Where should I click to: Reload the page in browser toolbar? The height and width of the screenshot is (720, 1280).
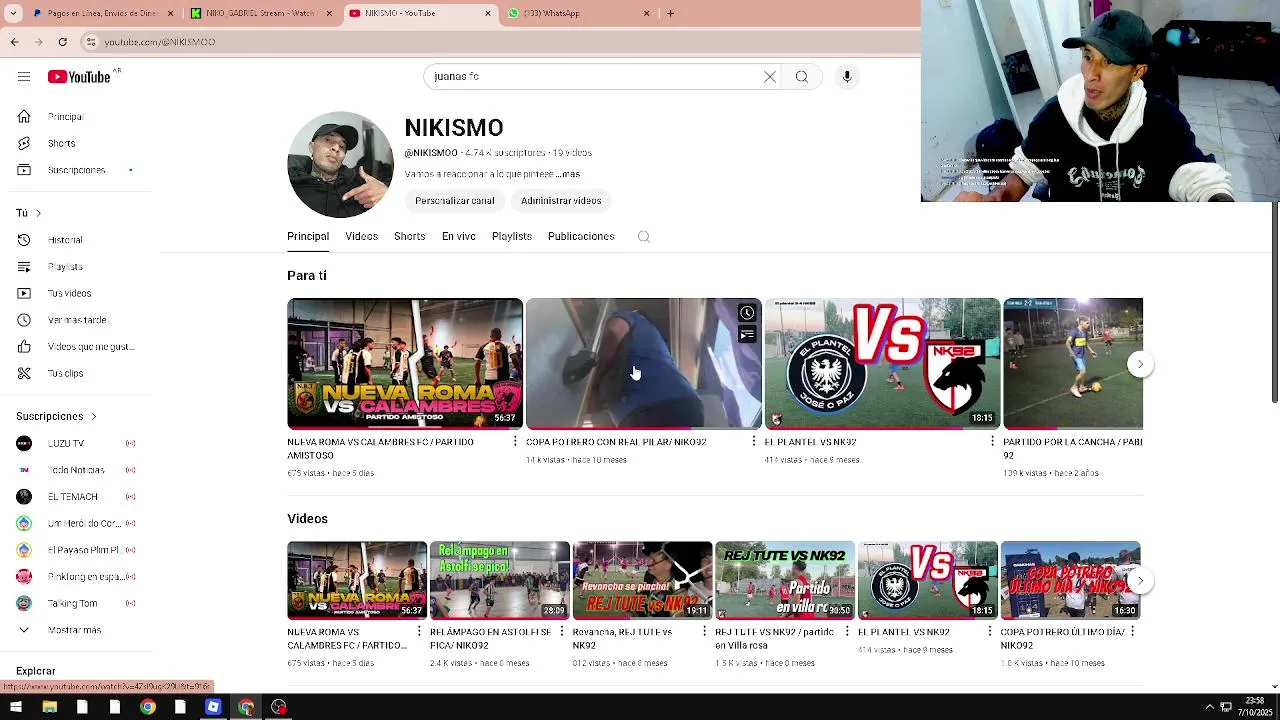coord(62,42)
